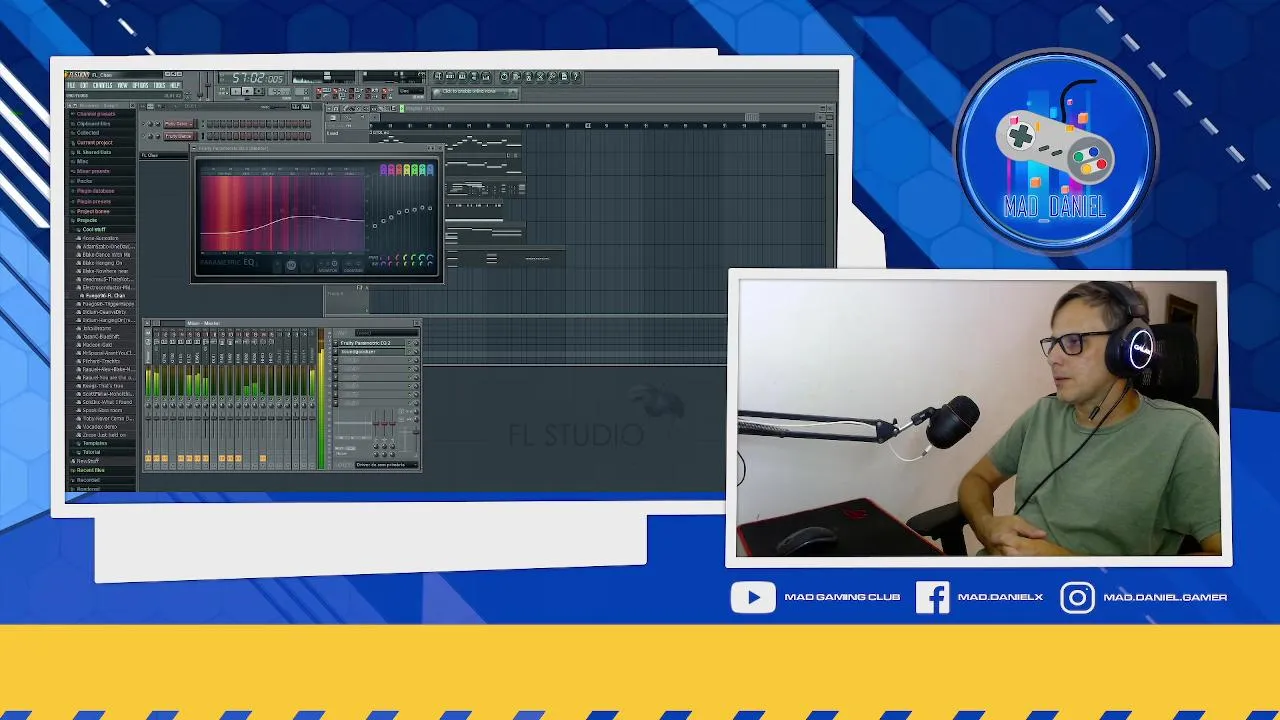Select the blue EQ band token
Screen dimensions: 1280x720
pos(430,170)
